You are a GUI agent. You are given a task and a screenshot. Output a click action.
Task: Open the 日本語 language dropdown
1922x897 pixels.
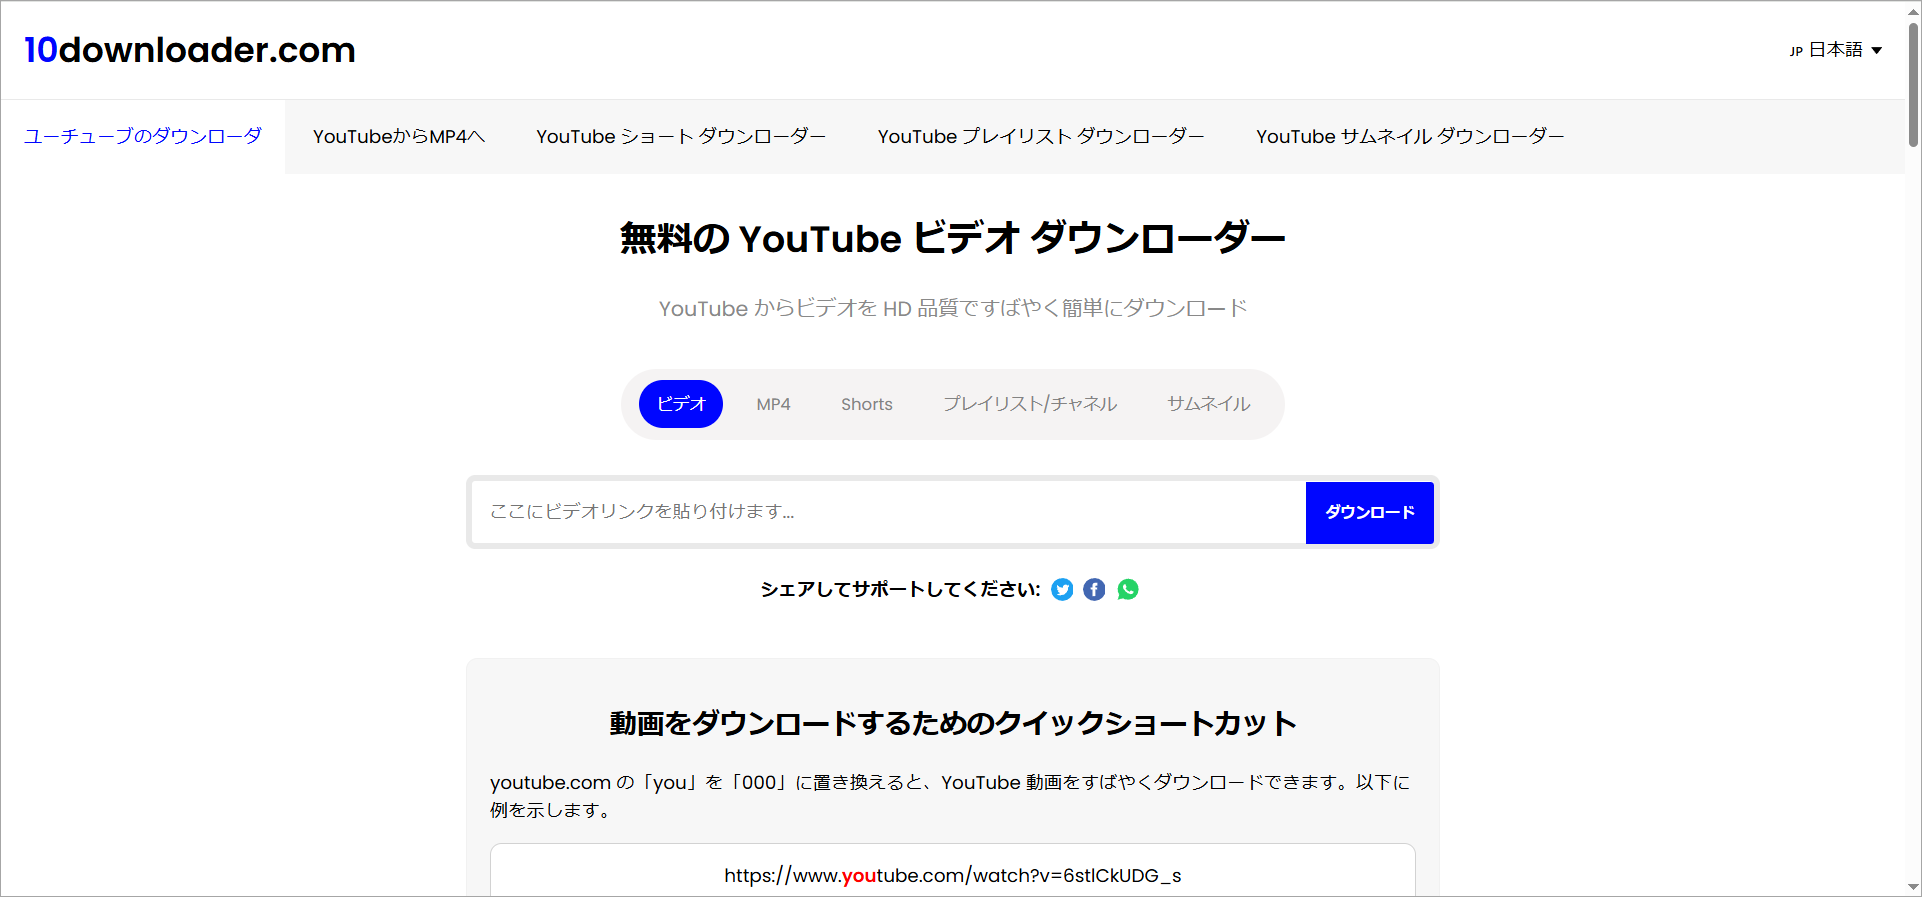tap(1836, 50)
